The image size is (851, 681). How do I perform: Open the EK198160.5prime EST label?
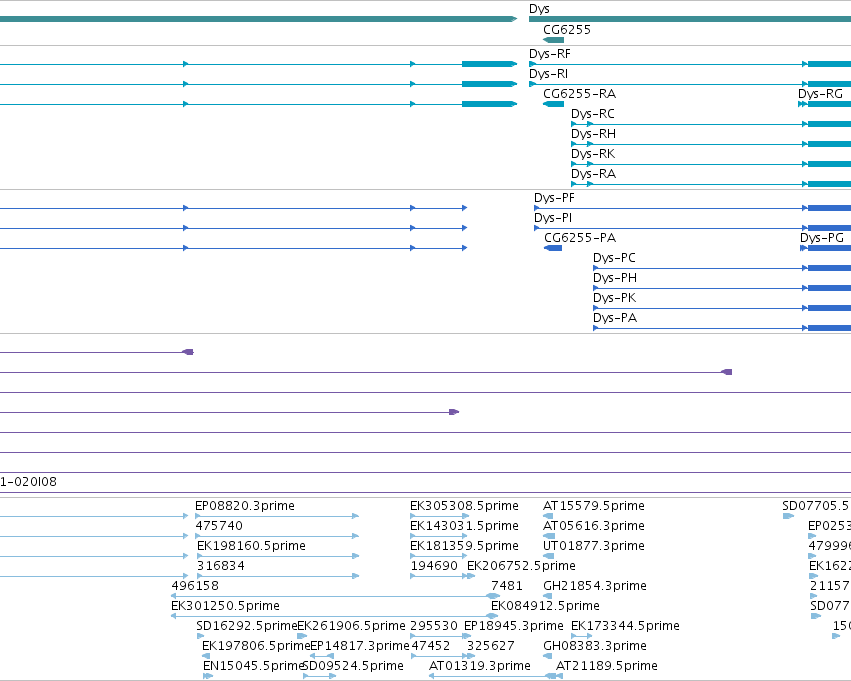(251, 546)
